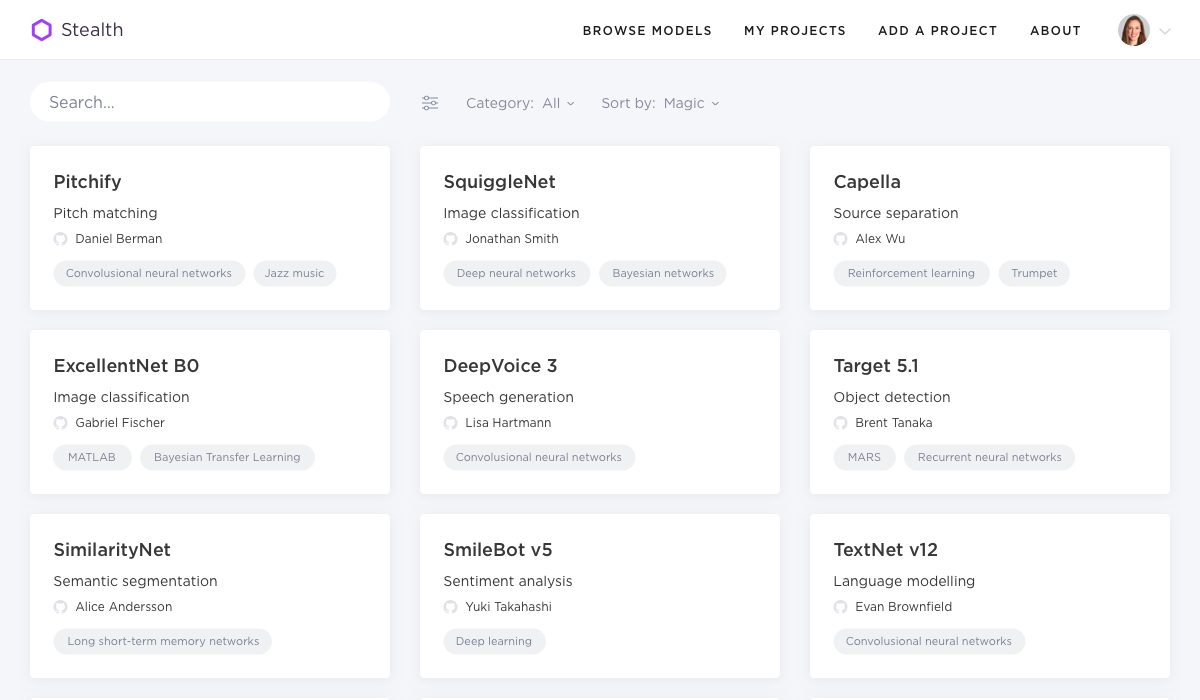The height and width of the screenshot is (700, 1200).
Task: Click into the Search input field
Action: tap(210, 102)
